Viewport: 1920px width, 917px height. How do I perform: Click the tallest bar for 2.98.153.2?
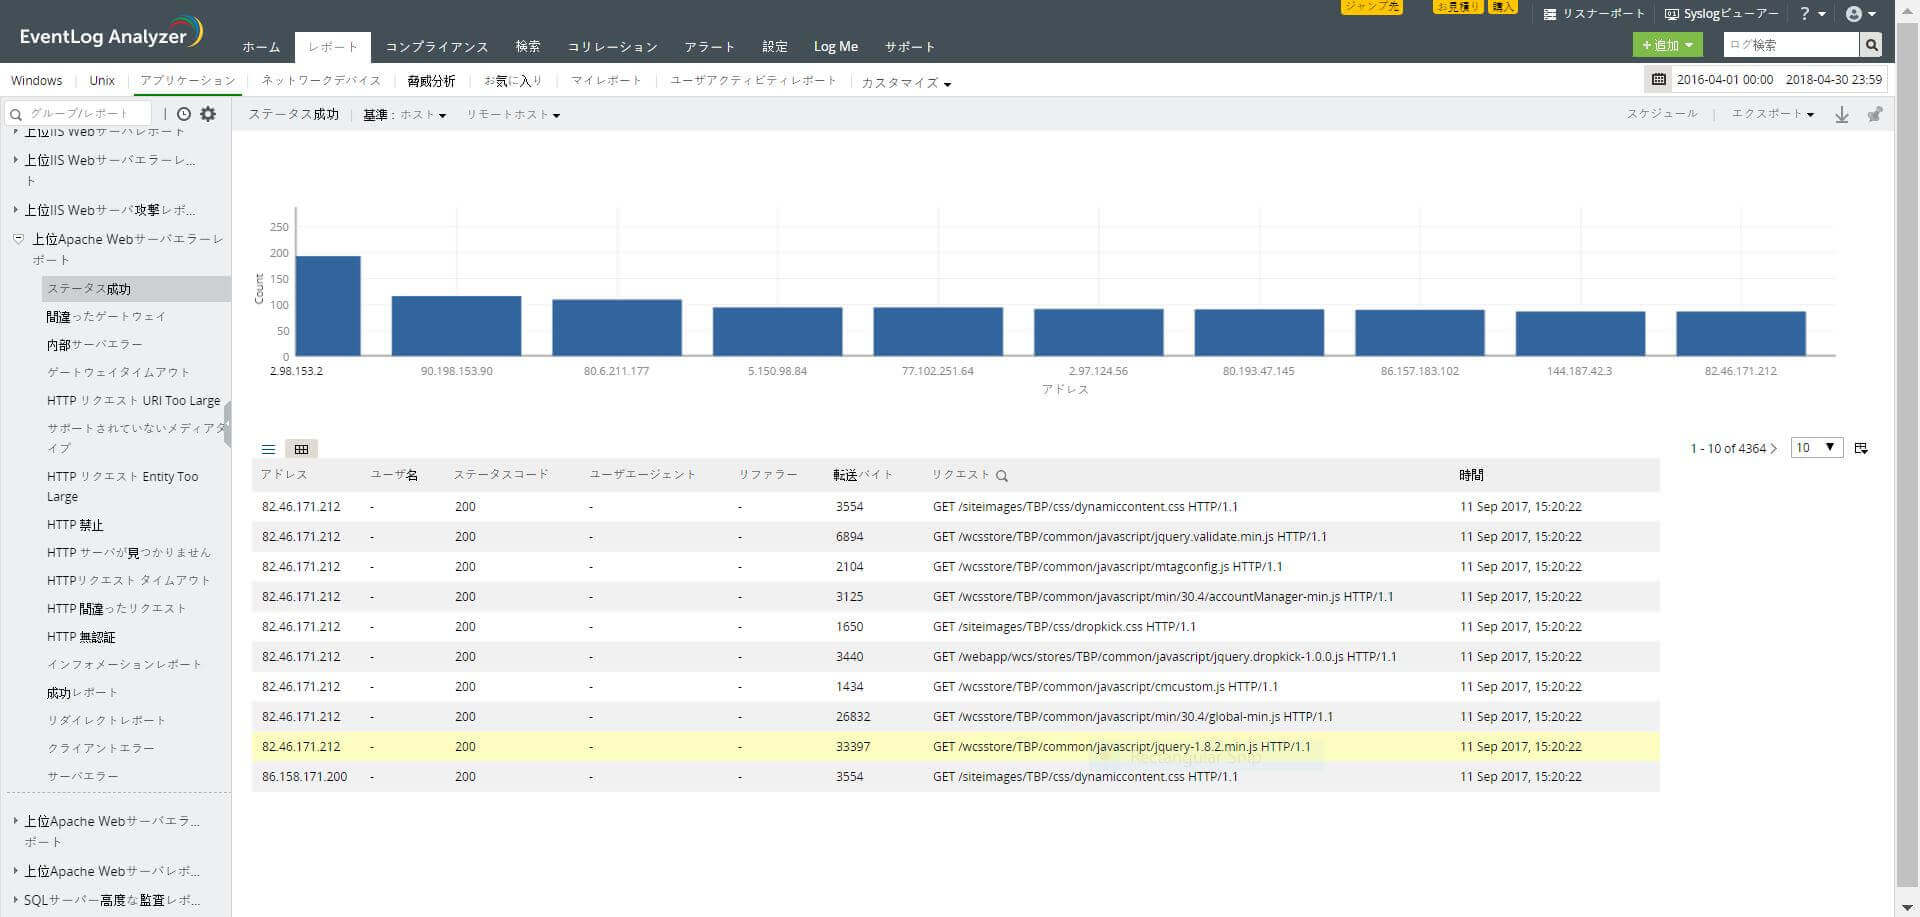pos(328,306)
